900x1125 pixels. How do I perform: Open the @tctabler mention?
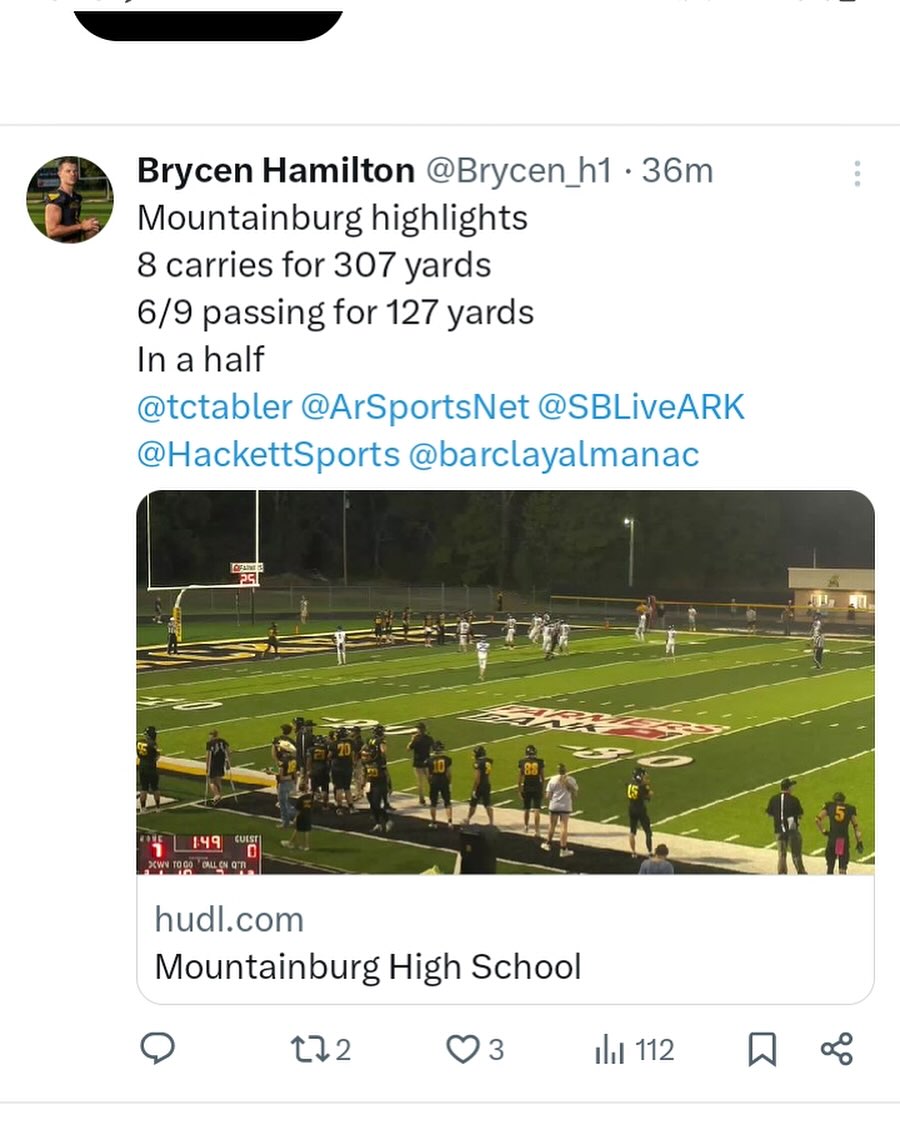point(214,407)
